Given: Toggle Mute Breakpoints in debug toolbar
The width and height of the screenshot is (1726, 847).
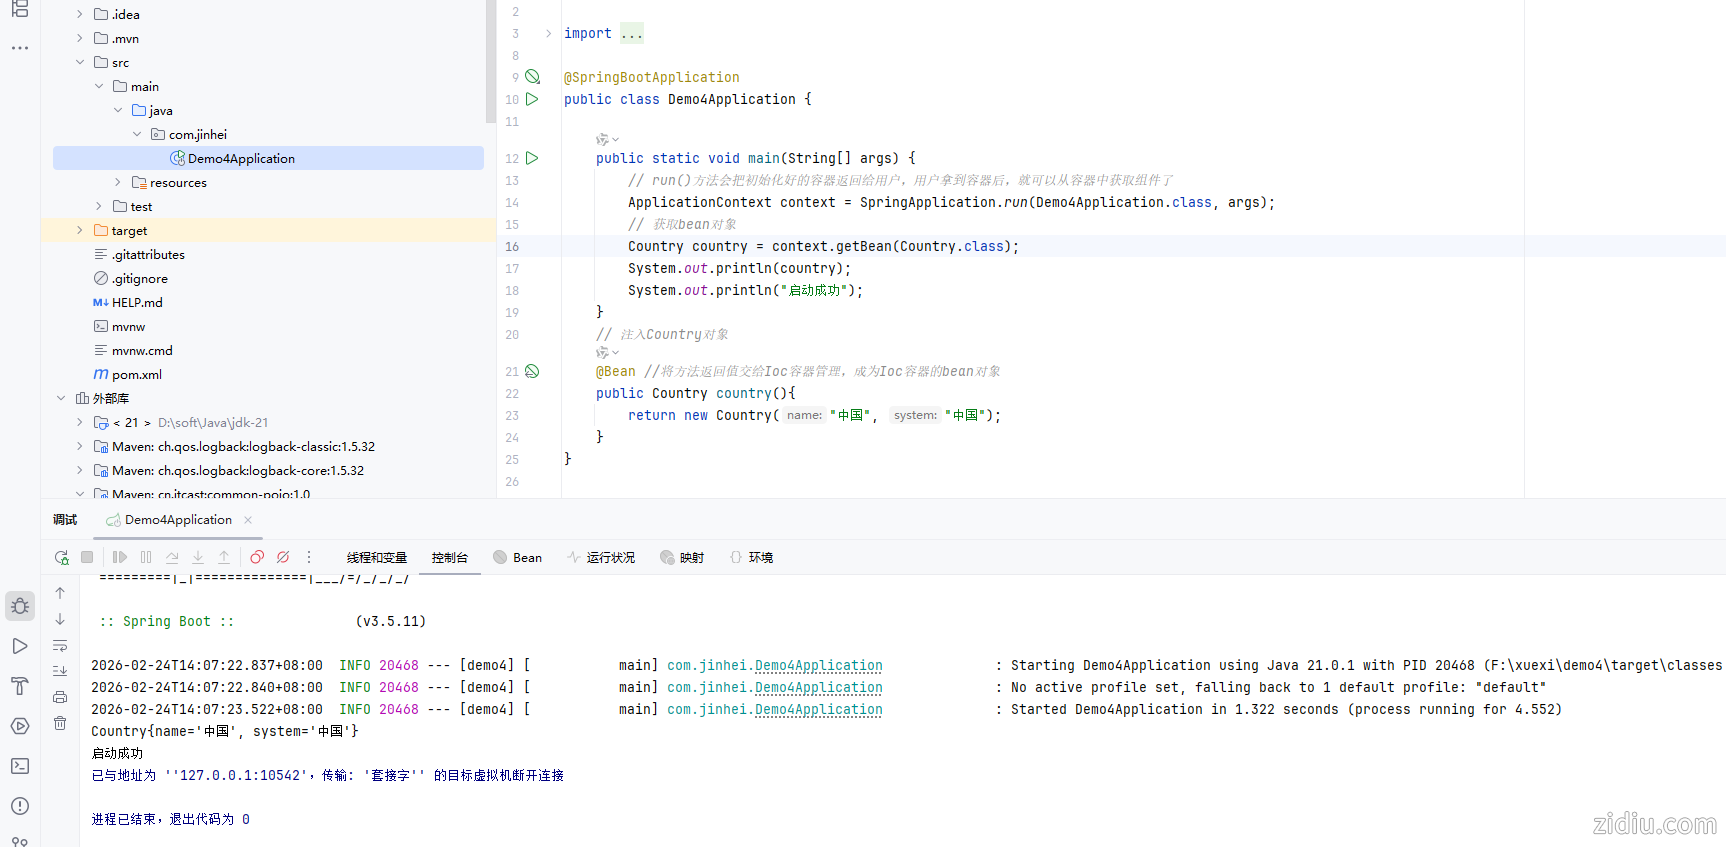Looking at the screenshot, I should point(283,558).
